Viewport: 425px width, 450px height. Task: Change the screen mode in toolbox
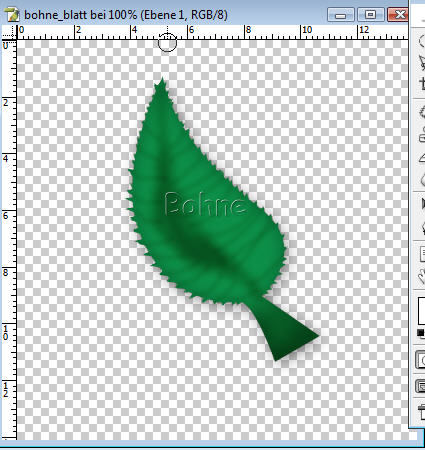click(420, 386)
